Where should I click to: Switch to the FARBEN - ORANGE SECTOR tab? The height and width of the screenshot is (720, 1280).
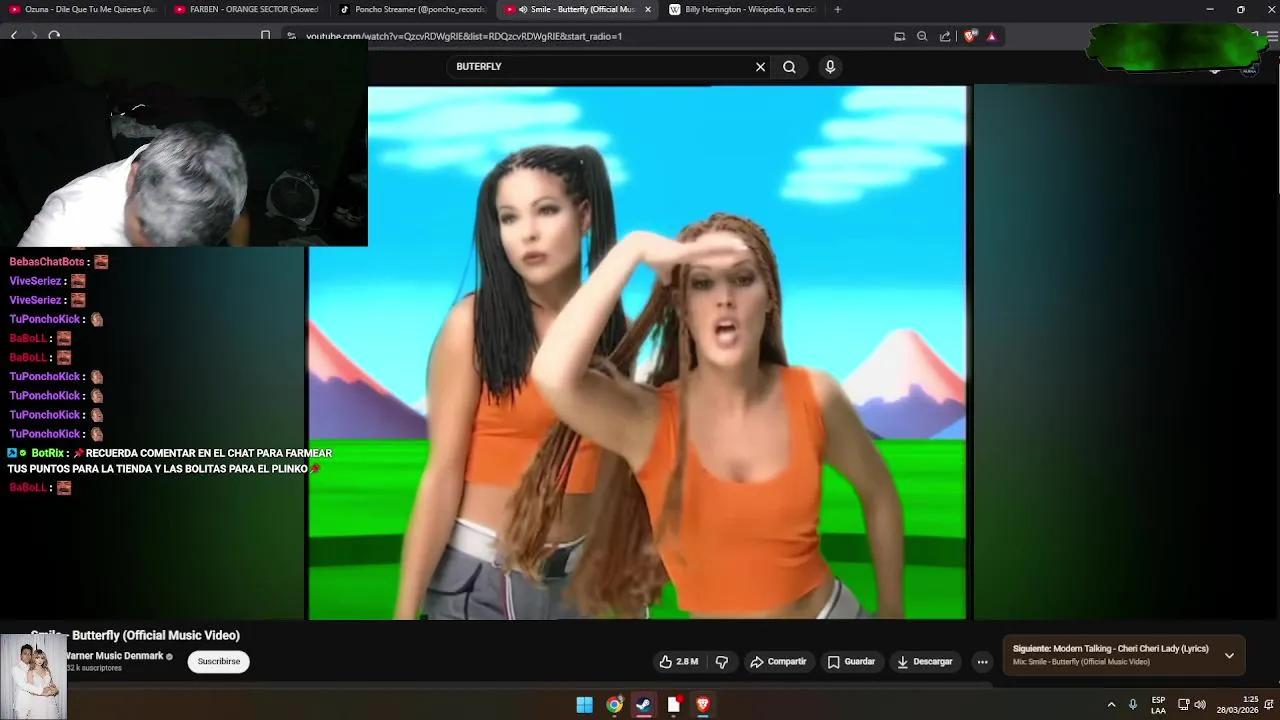pos(248,9)
